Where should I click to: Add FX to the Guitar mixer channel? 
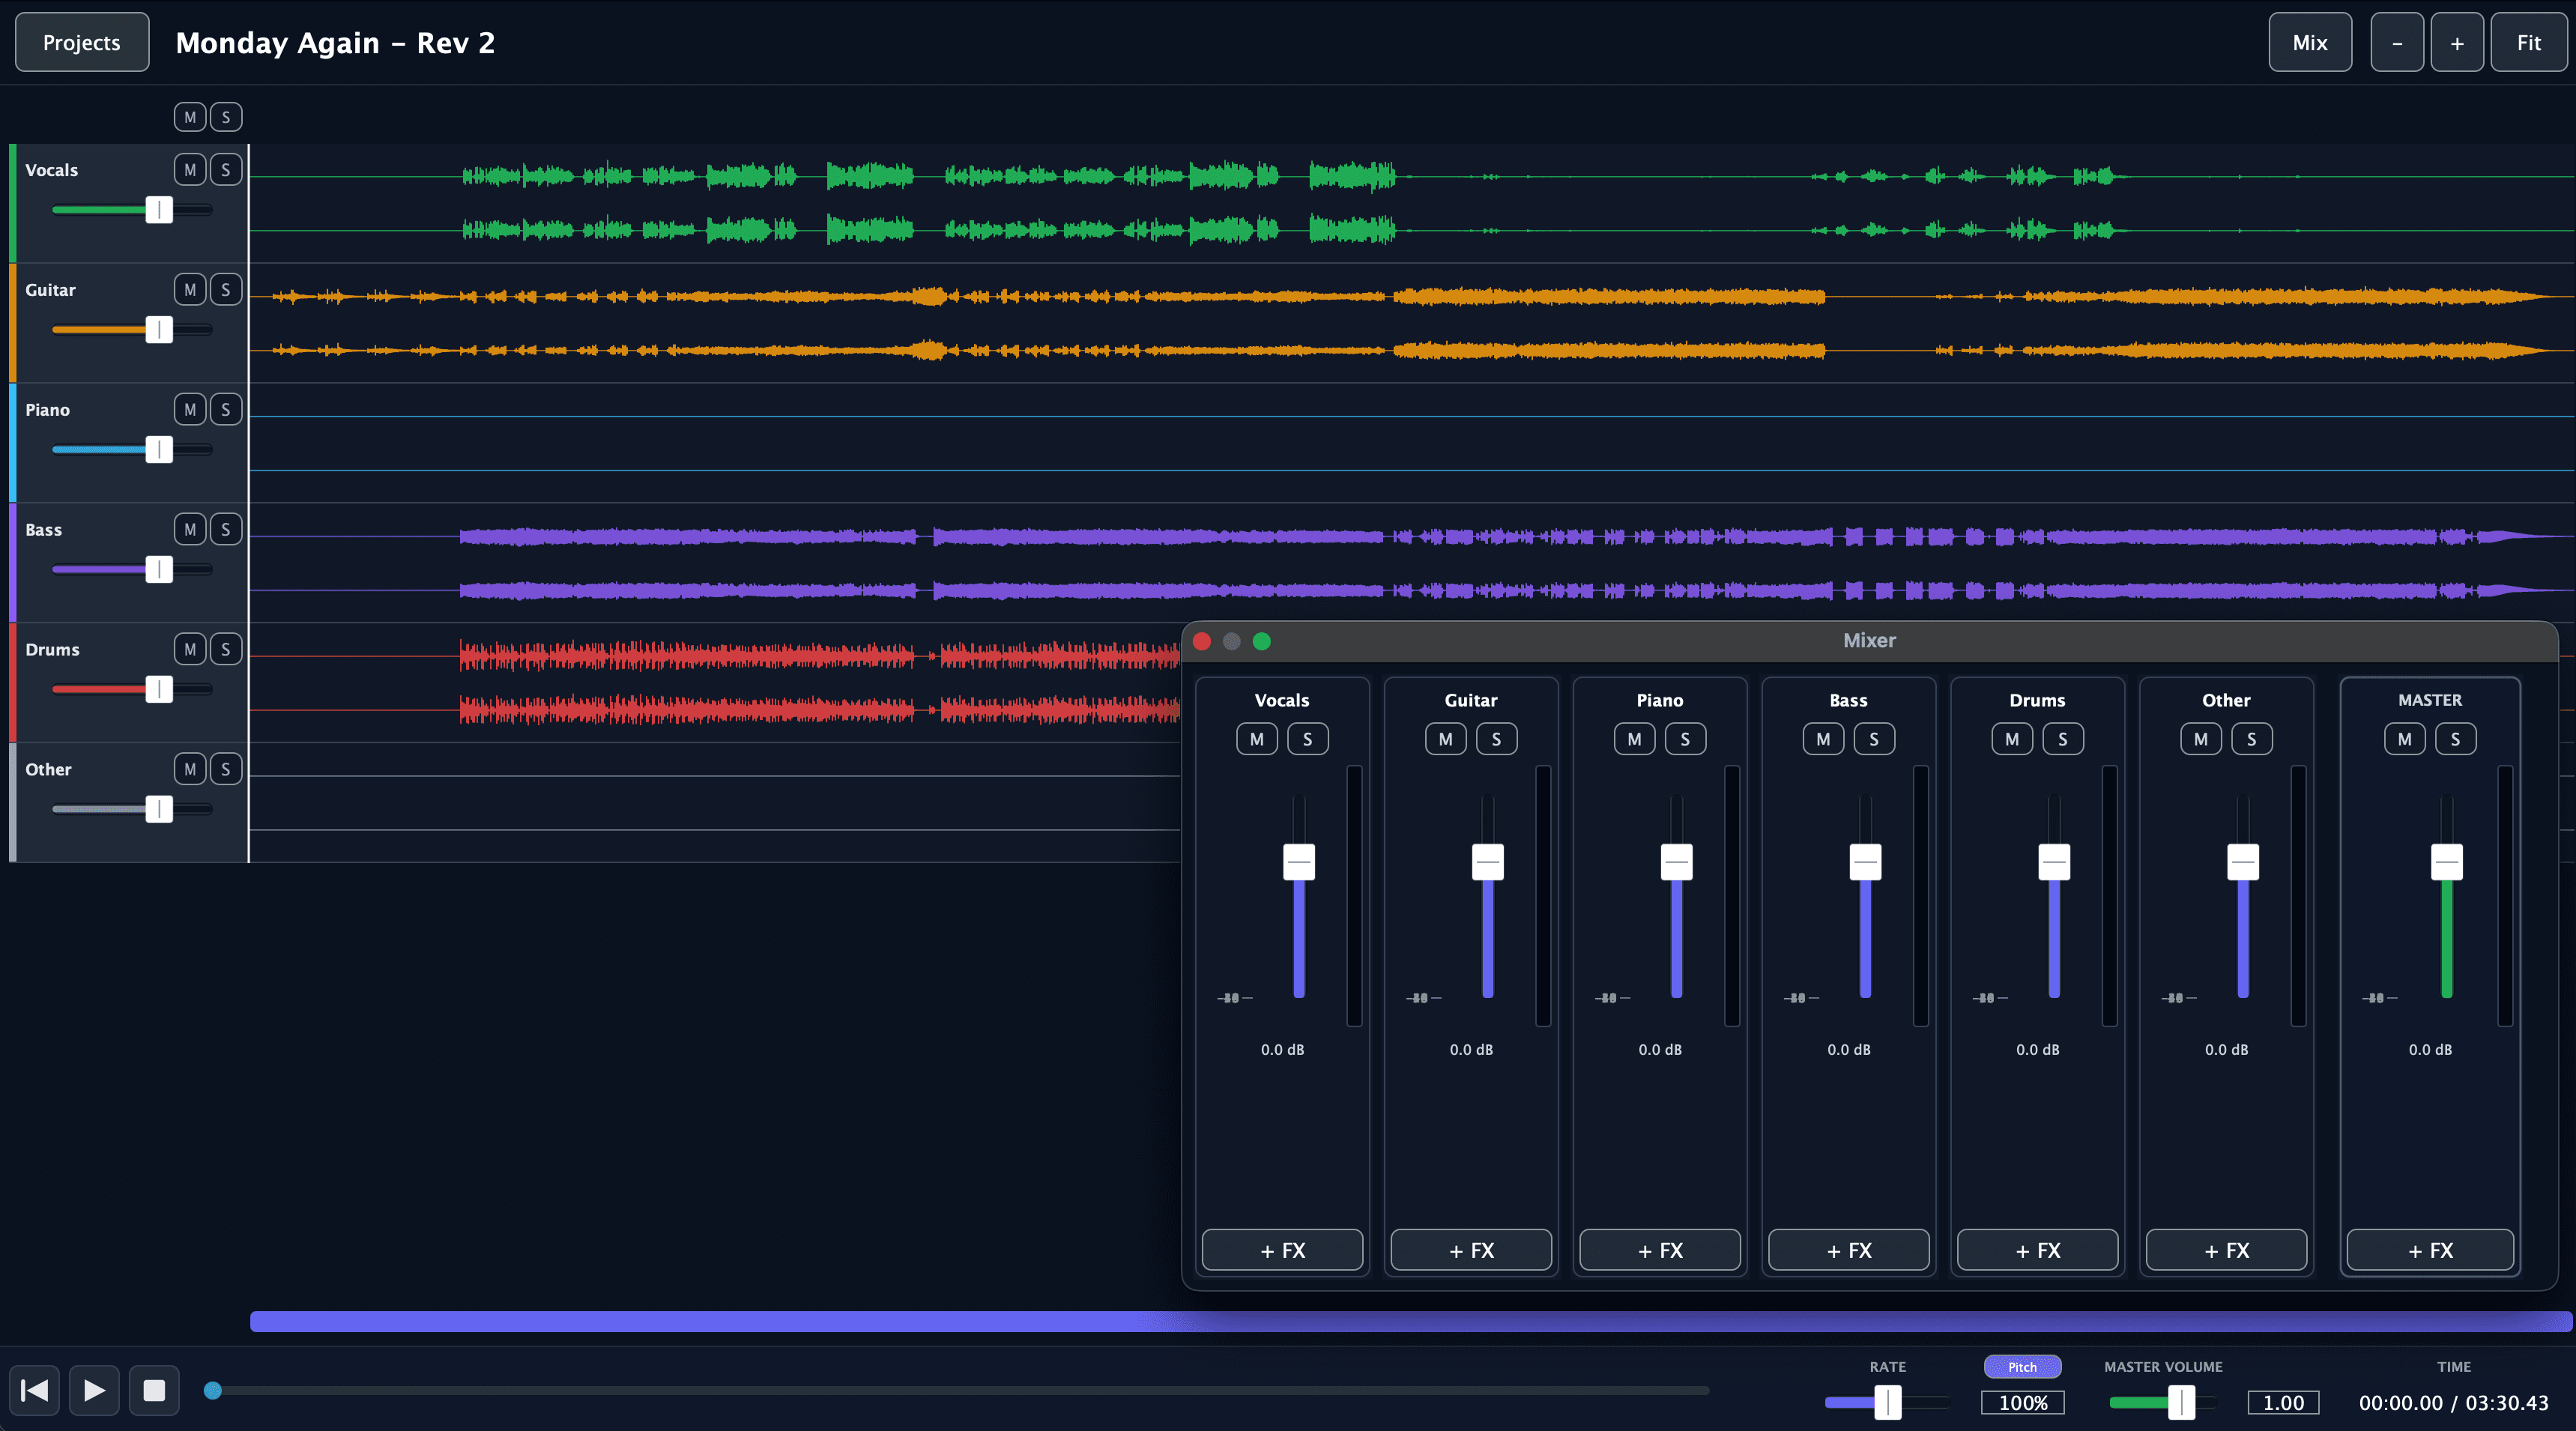tap(1471, 1250)
